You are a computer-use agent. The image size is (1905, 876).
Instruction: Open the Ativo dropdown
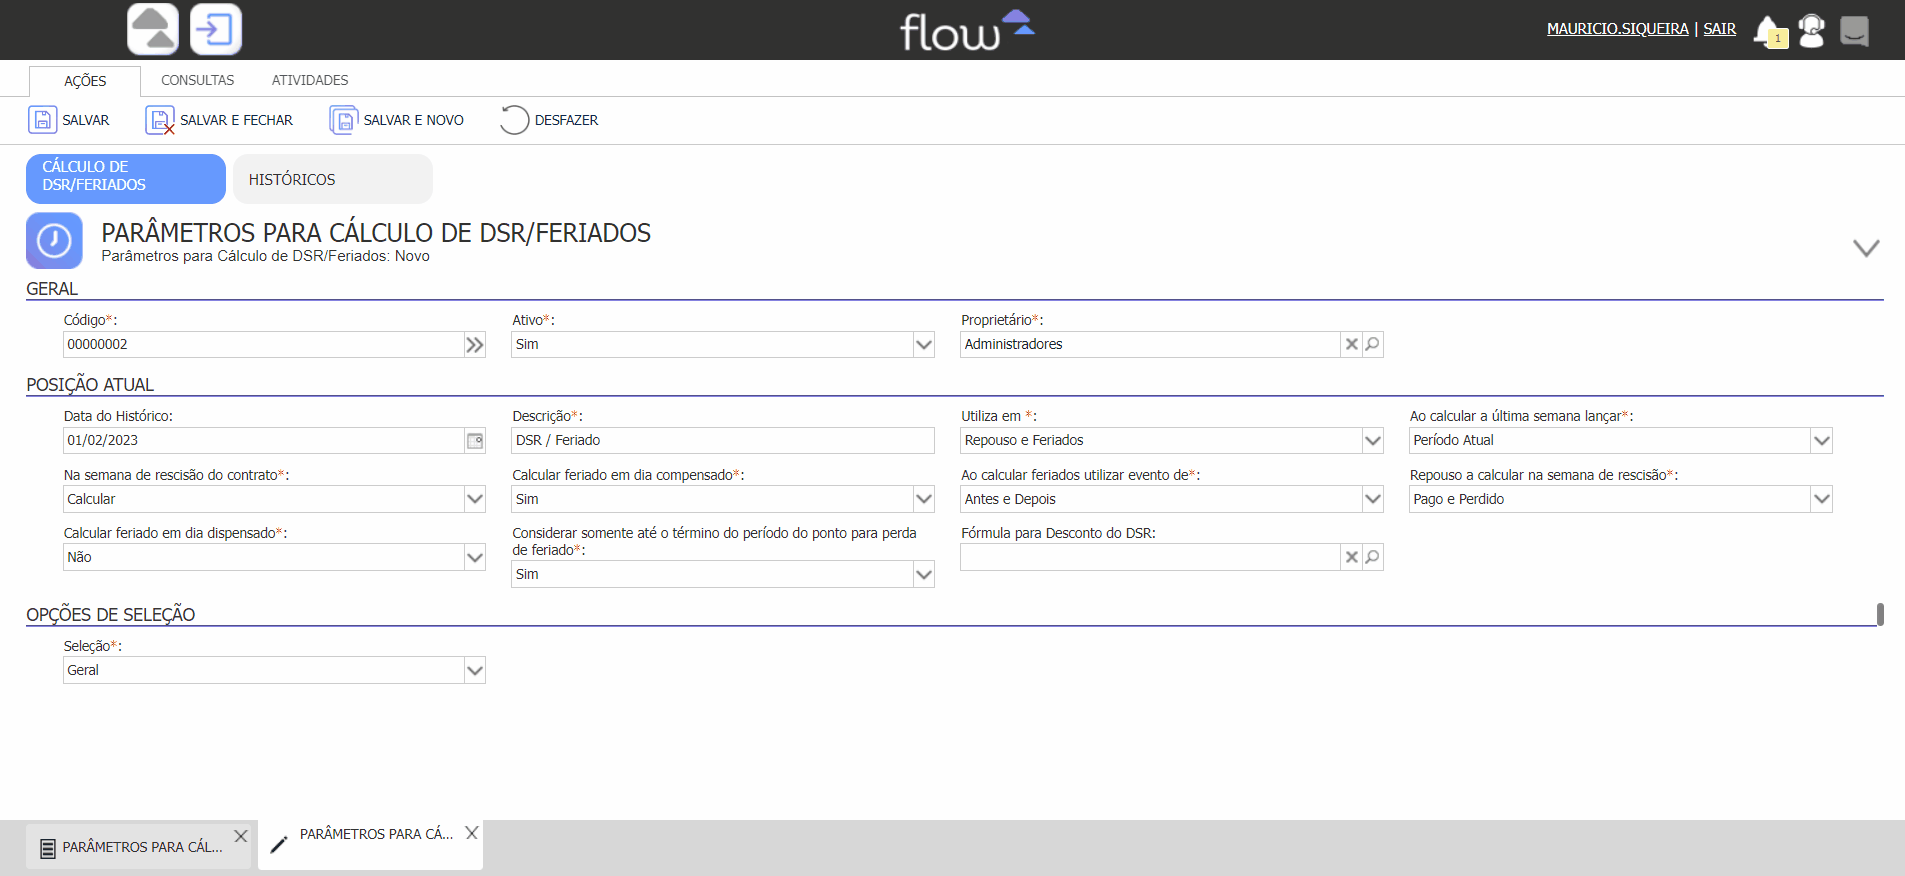tap(923, 345)
